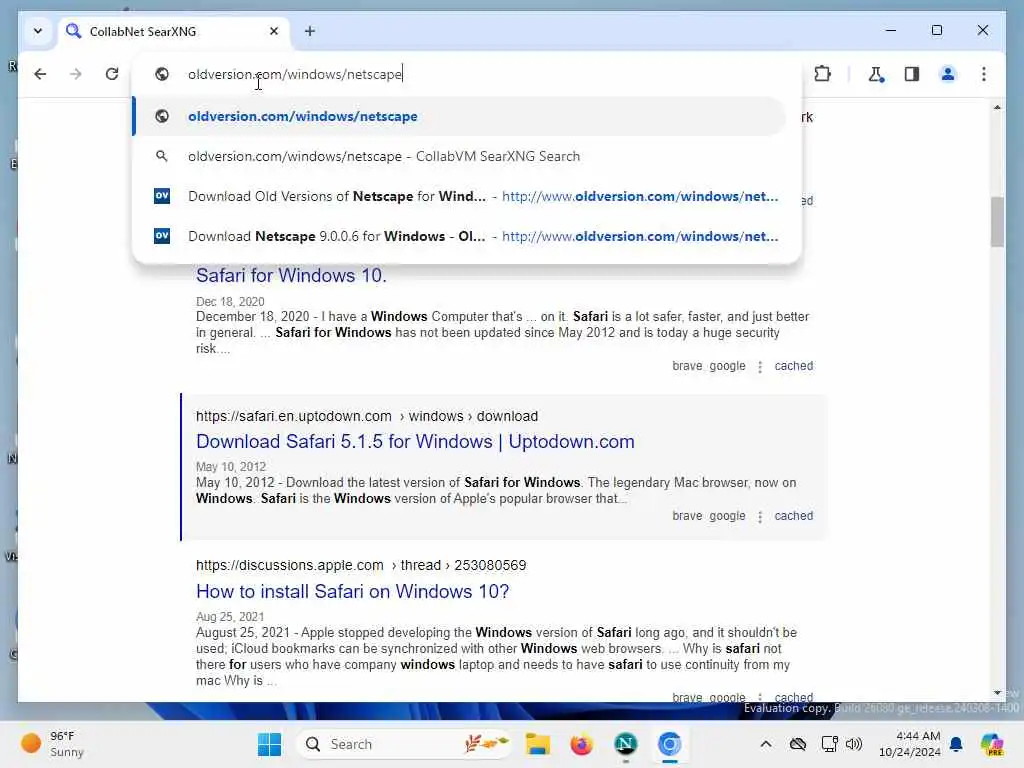Open Chrome three-dot menu
Viewport: 1024px width, 768px height.
pyautogui.click(x=984, y=74)
